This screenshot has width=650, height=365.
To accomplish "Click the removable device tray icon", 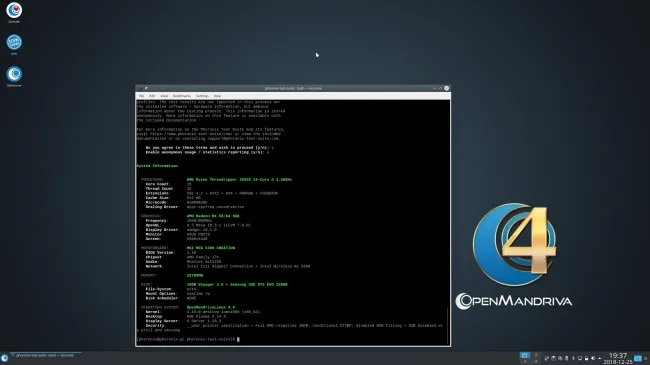I will click(x=567, y=358).
